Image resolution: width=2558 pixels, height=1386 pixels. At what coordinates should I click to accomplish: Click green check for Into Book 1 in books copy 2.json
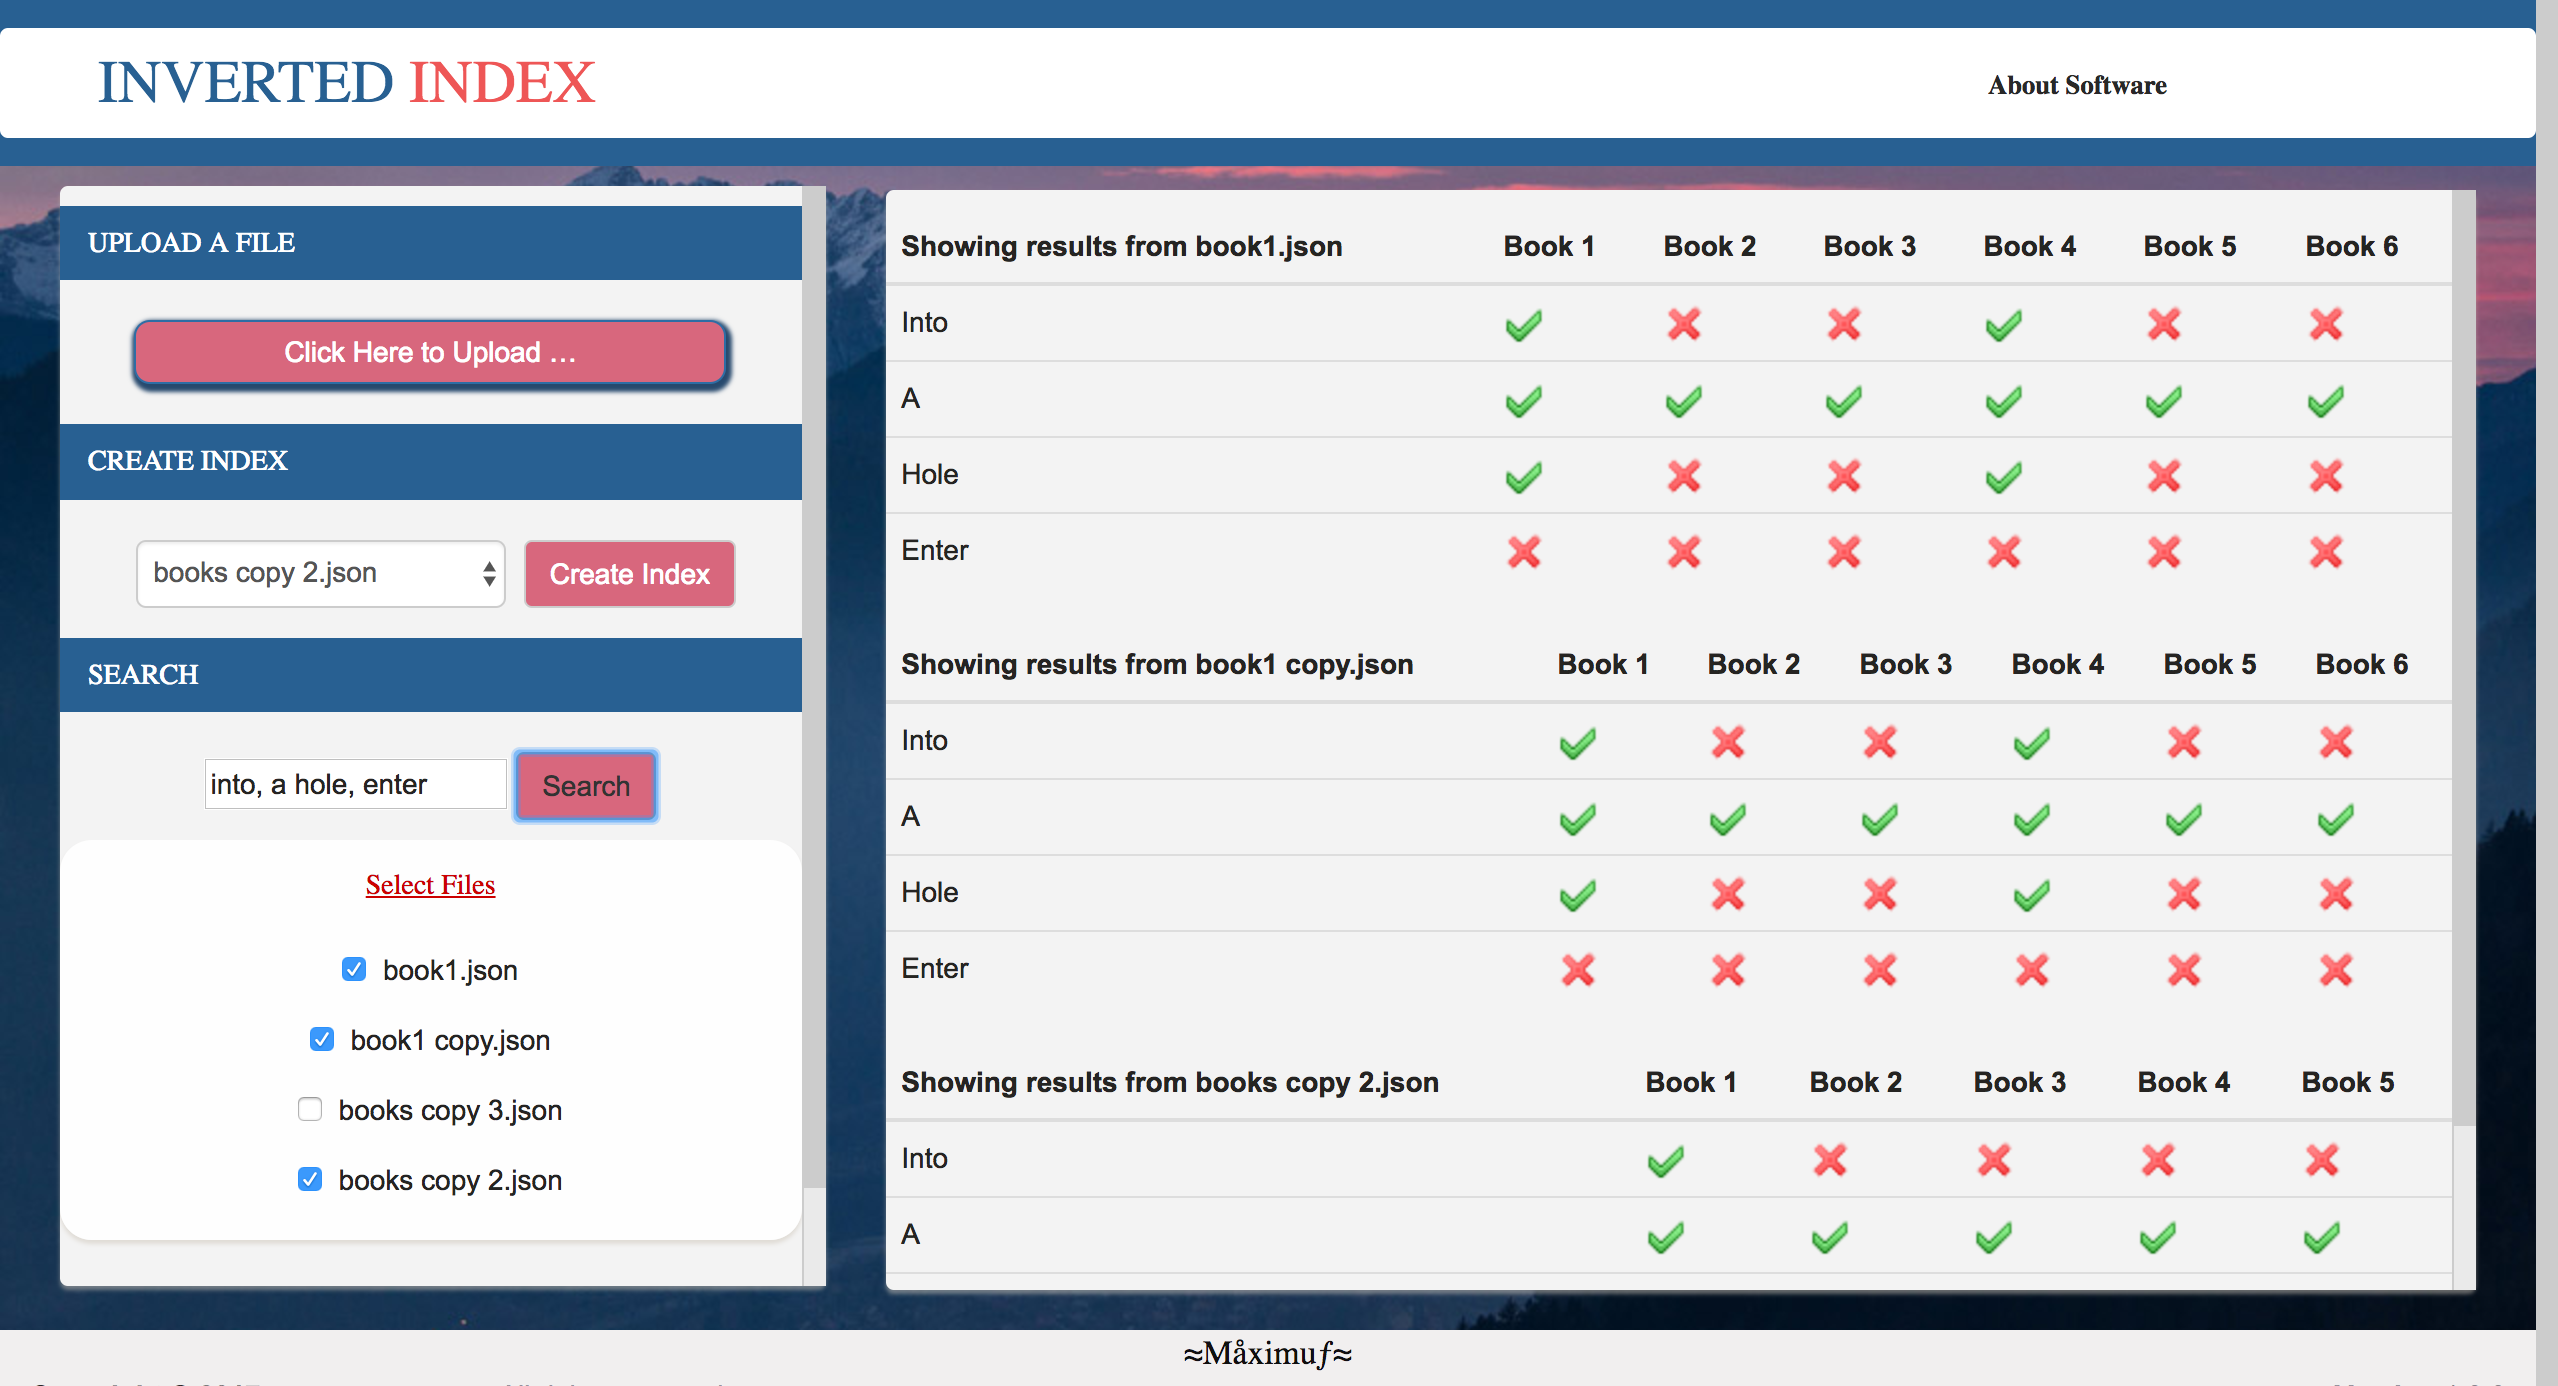[x=1665, y=1161]
